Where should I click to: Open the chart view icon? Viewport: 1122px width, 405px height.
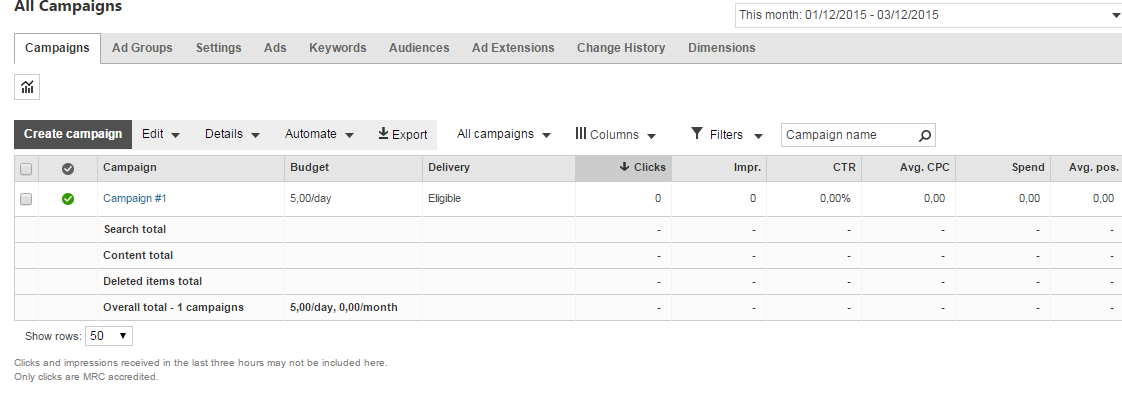pyautogui.click(x=27, y=88)
